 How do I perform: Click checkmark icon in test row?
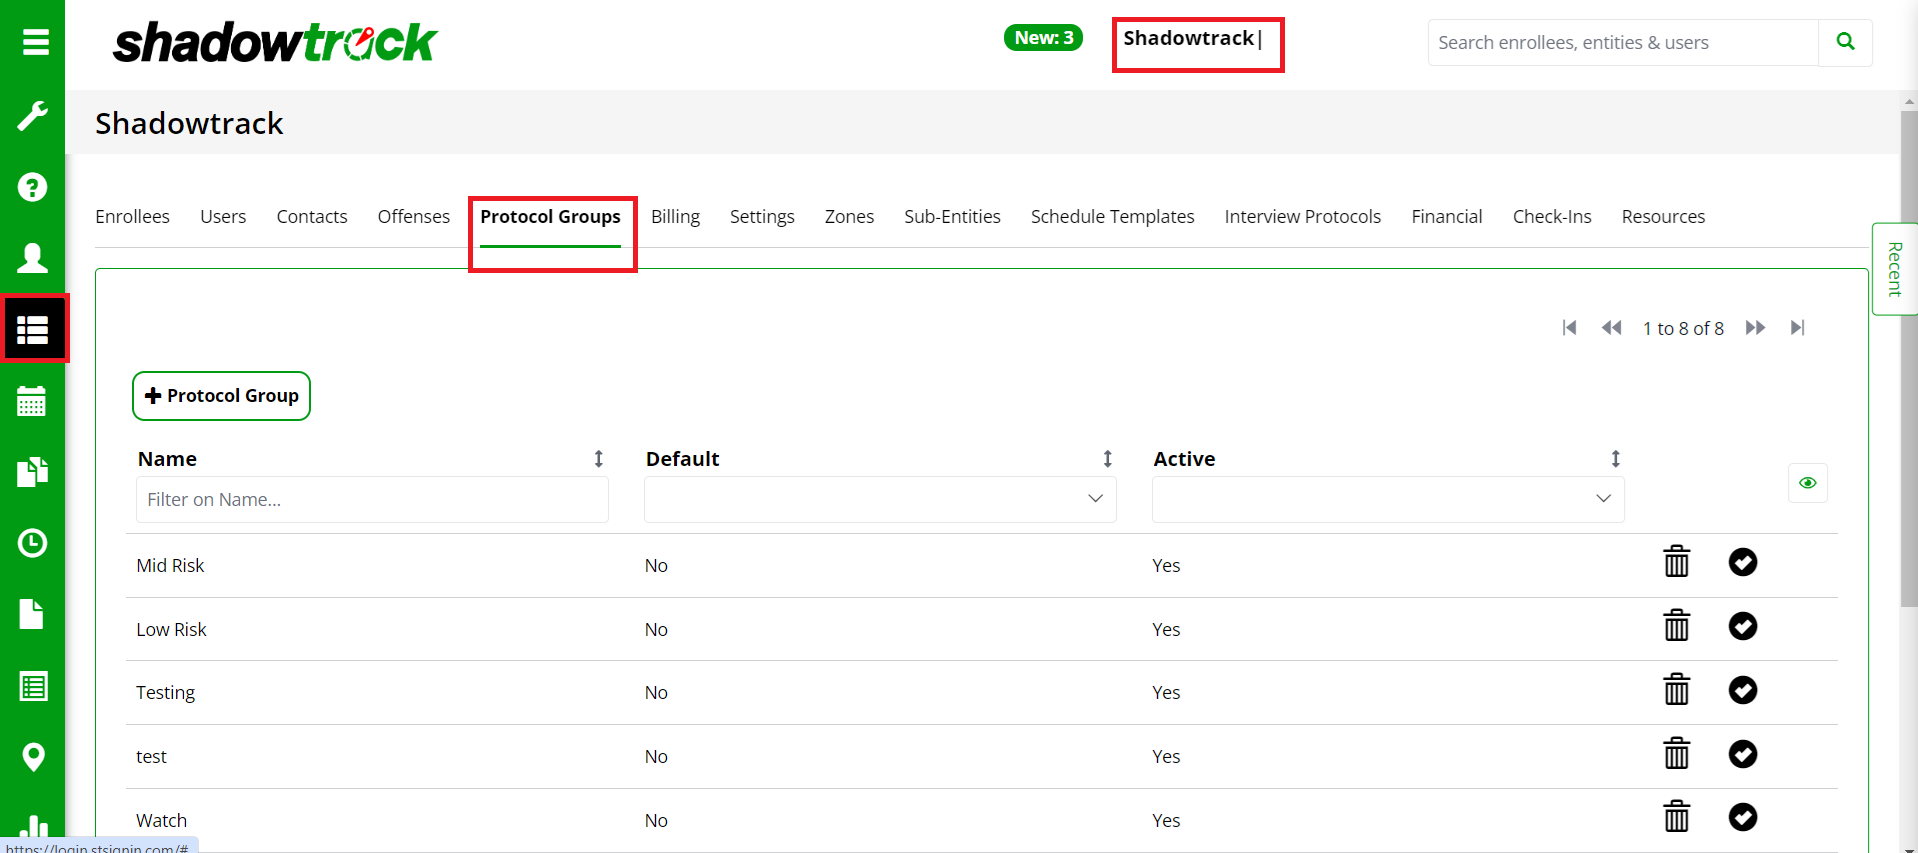(1742, 753)
